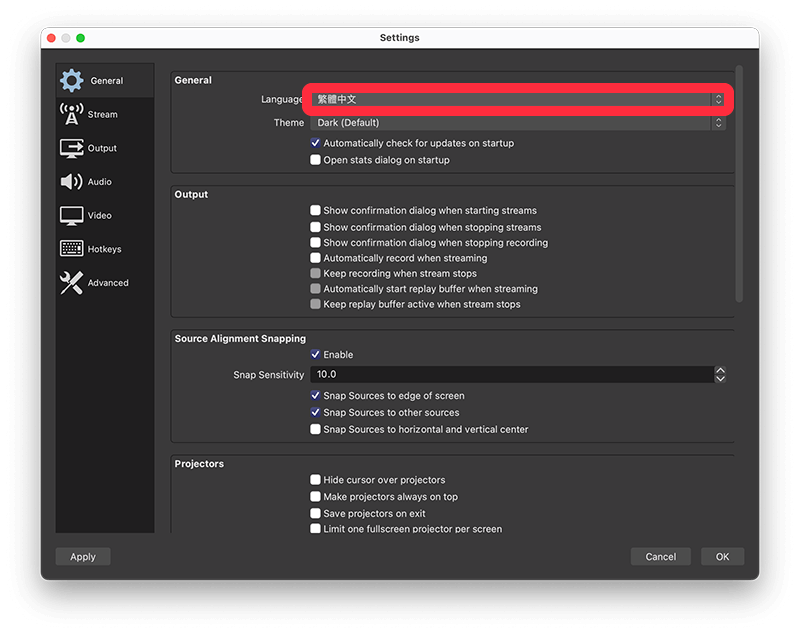The width and height of the screenshot is (800, 634).
Task: Open Audio settings speaker icon
Action: 71,182
